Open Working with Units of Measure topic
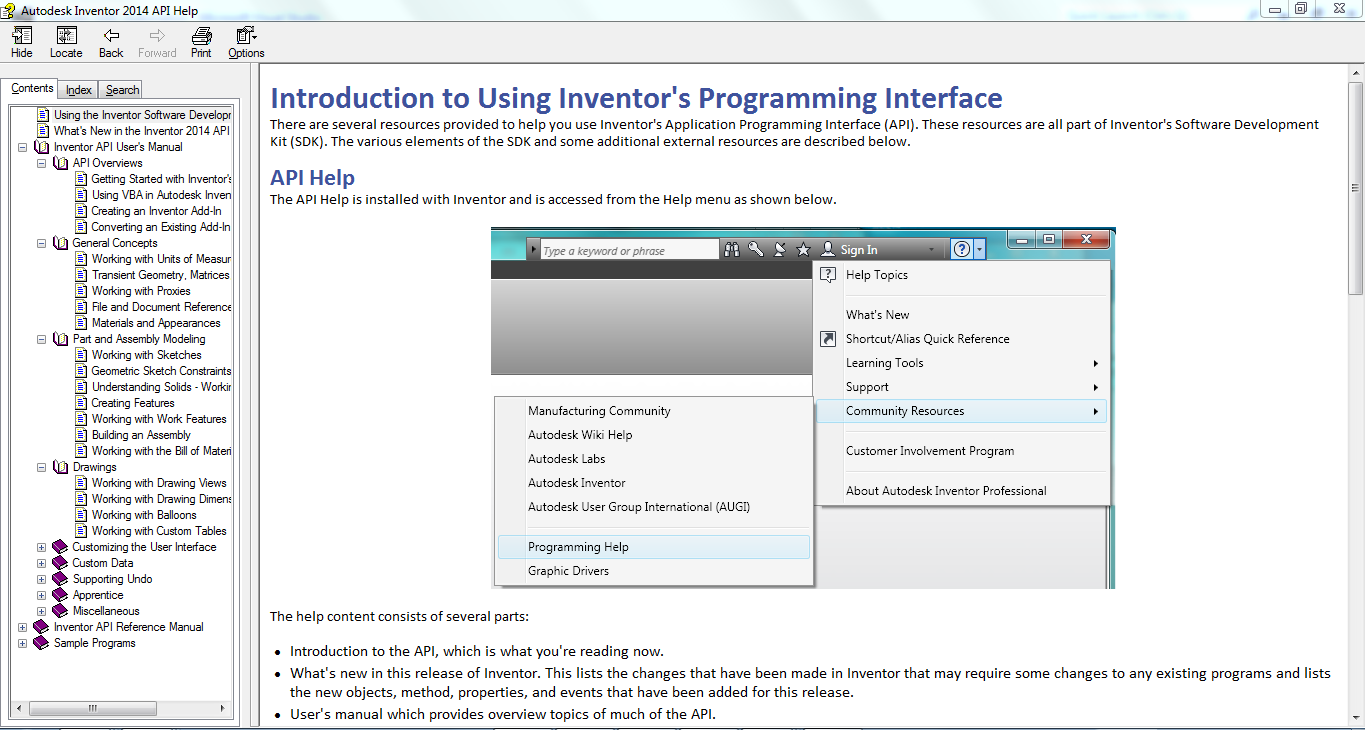The height and width of the screenshot is (730, 1365). coord(161,259)
